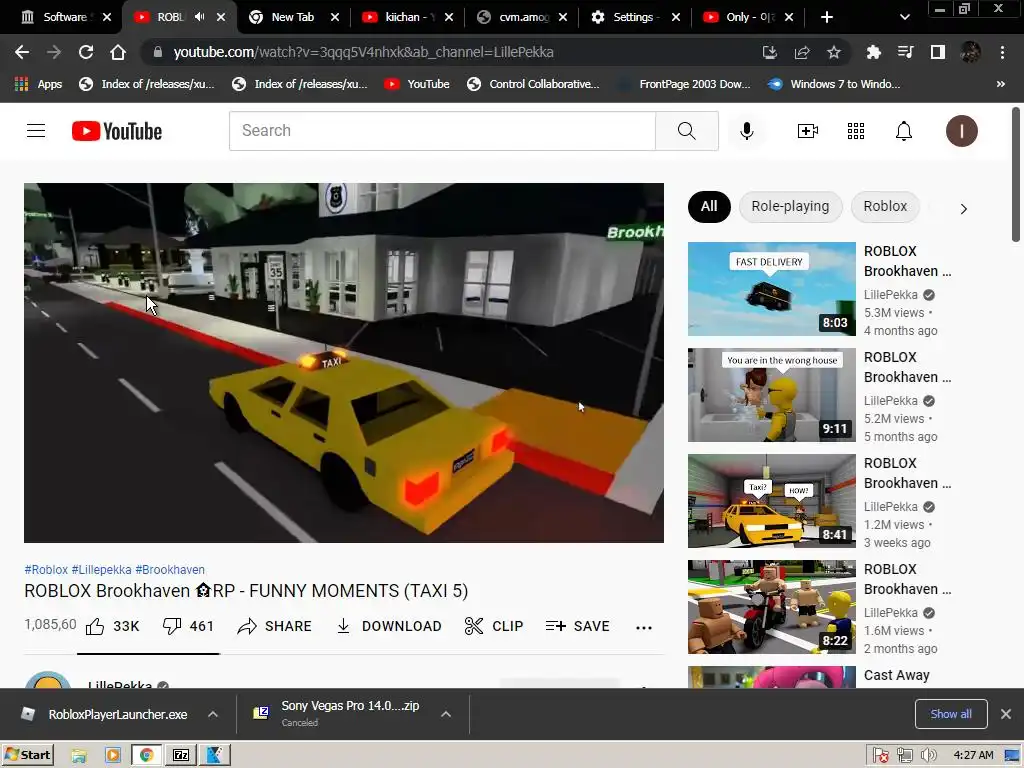Bookmark this page with star icon
The height and width of the screenshot is (768, 1024).
coord(833,52)
